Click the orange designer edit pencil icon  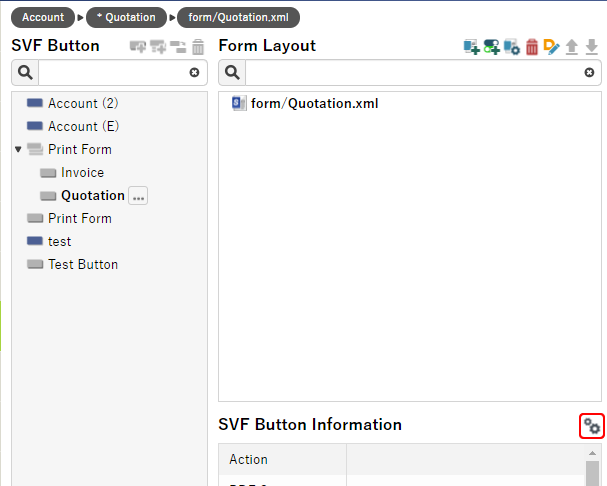tap(551, 47)
